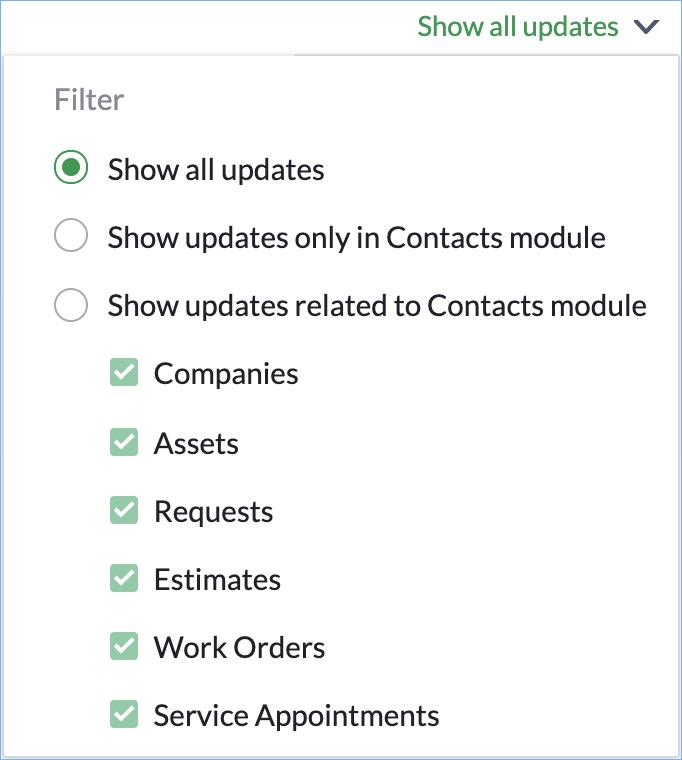Click the chevron arrow beside Show all updates
Viewport: 682px width, 760px height.
[x=647, y=27]
